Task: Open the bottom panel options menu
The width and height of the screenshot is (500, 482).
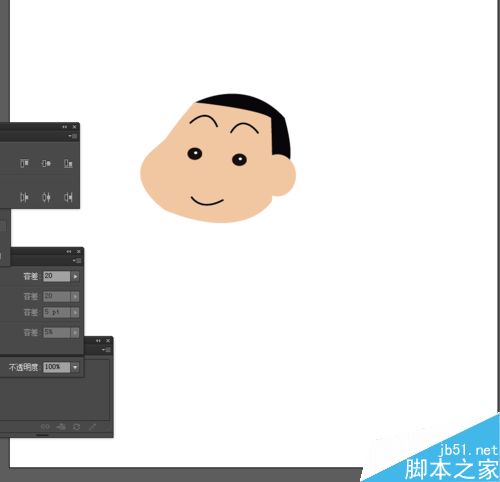Action: click(106, 350)
